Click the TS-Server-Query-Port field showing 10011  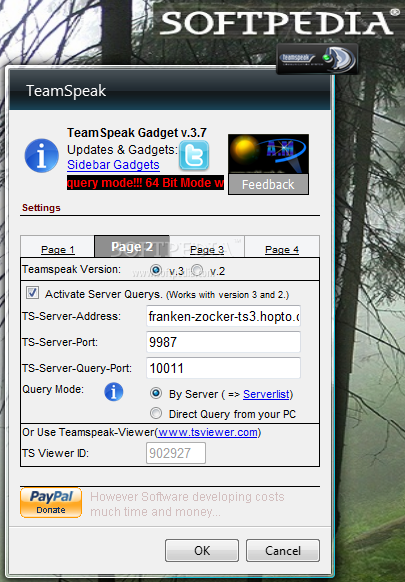coord(223,368)
